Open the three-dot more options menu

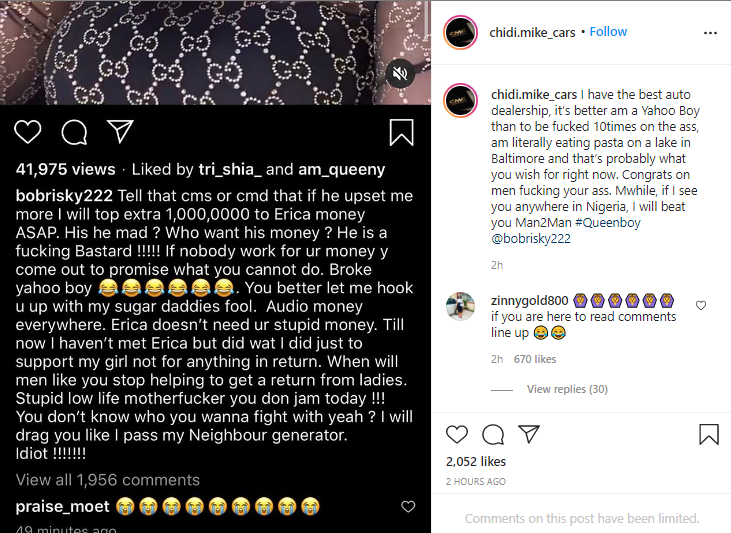(x=710, y=32)
